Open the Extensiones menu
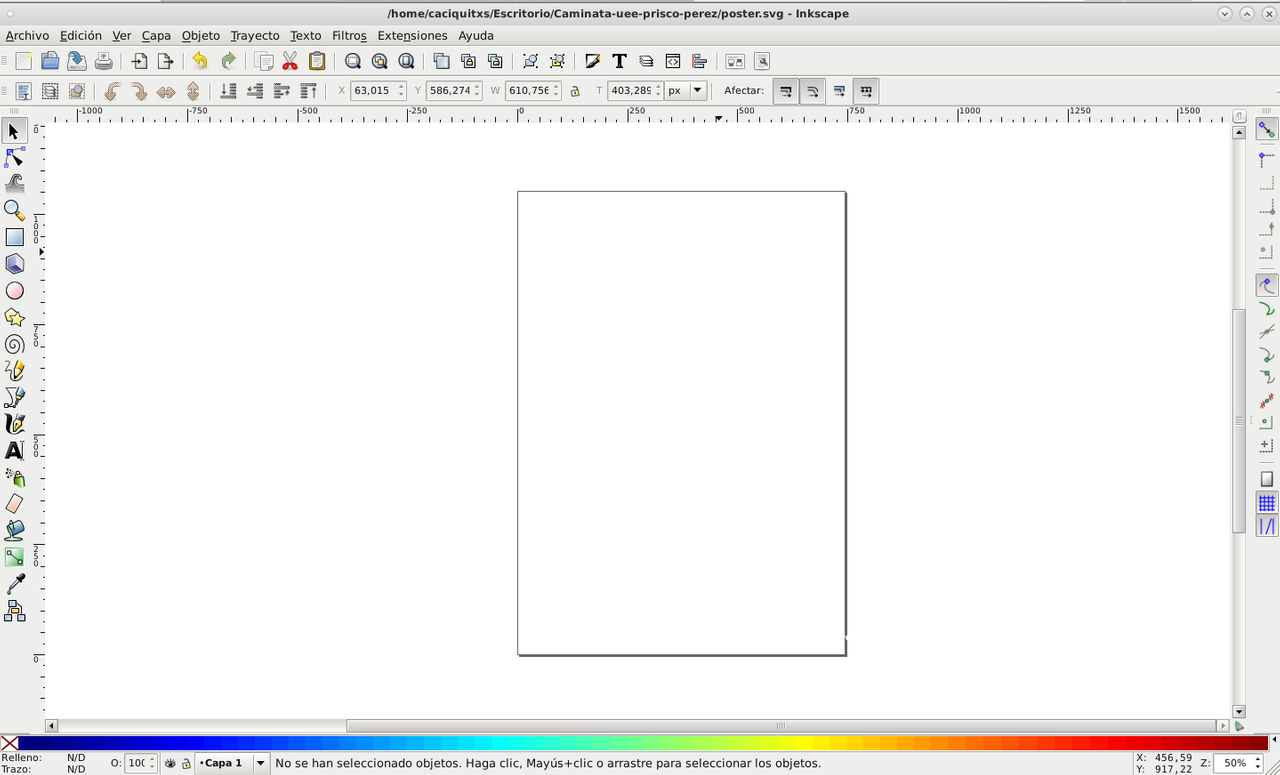This screenshot has height=775, width=1280. pos(412,35)
